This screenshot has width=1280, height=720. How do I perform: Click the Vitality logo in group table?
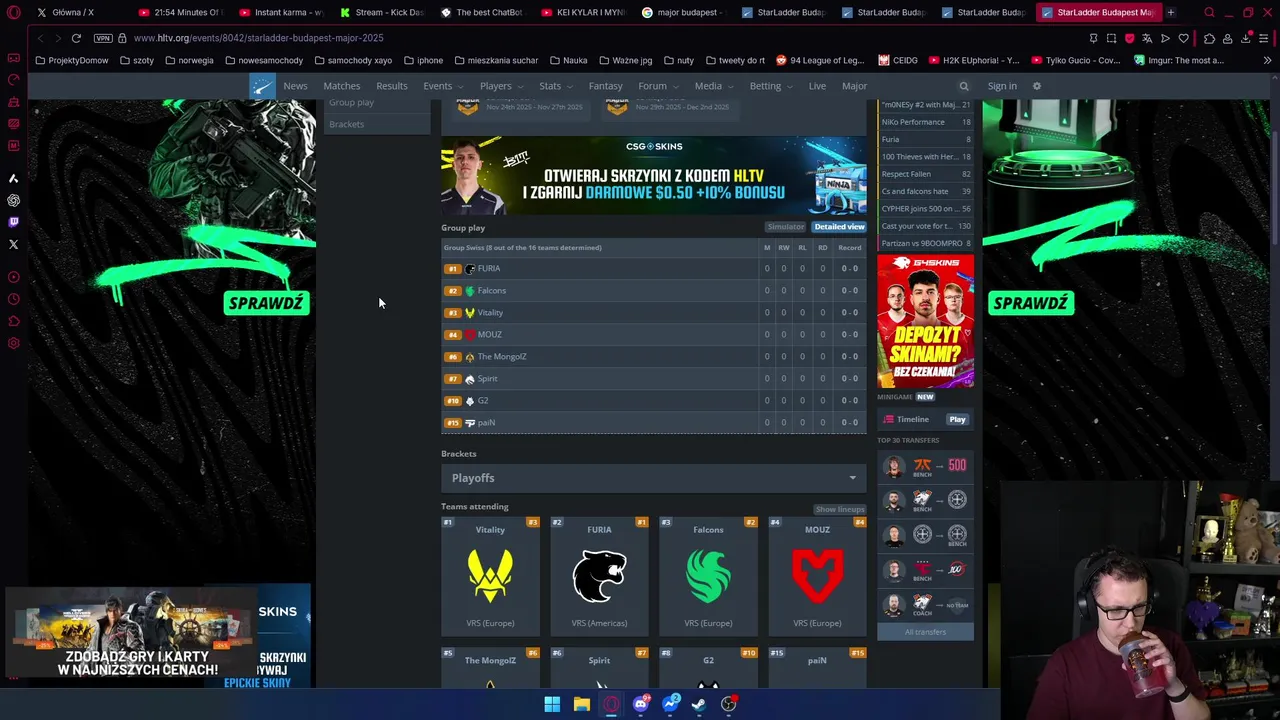[x=470, y=313]
